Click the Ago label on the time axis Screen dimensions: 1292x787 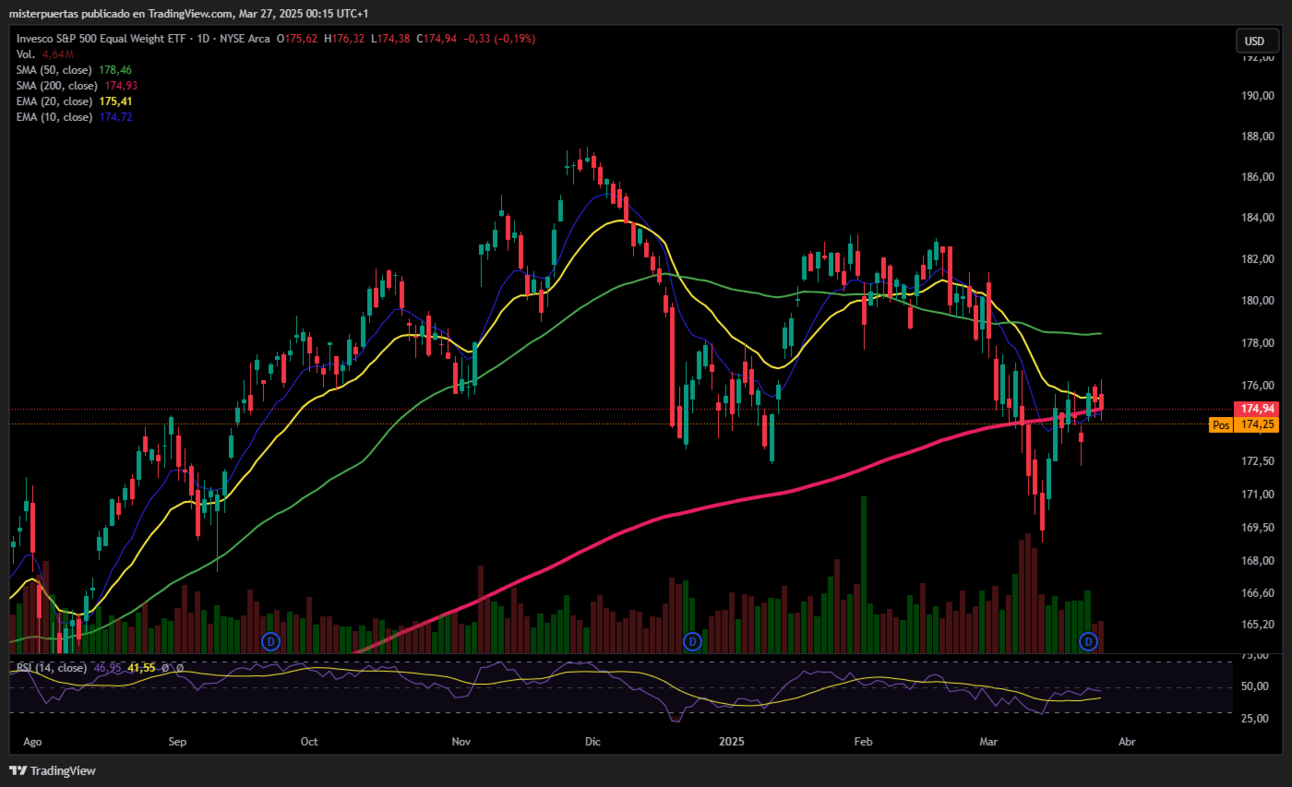click(x=32, y=742)
